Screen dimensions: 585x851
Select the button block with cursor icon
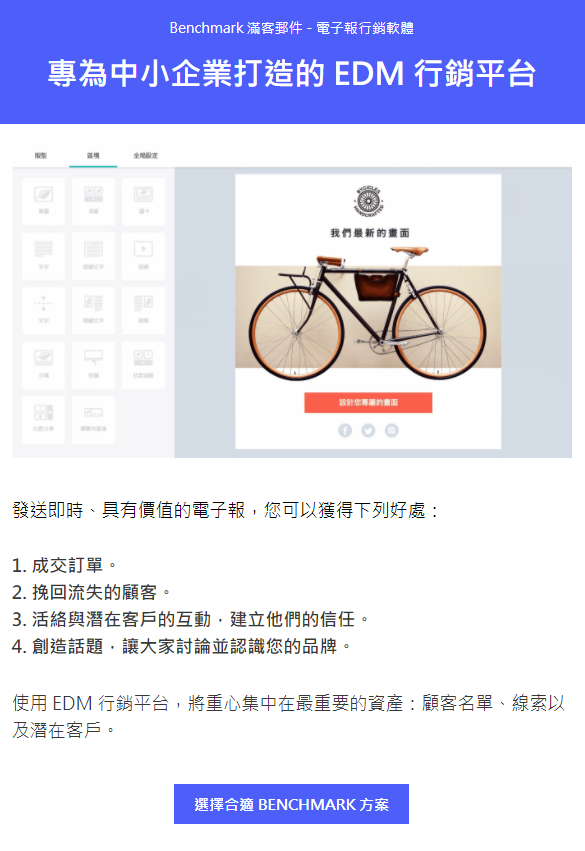[93, 365]
